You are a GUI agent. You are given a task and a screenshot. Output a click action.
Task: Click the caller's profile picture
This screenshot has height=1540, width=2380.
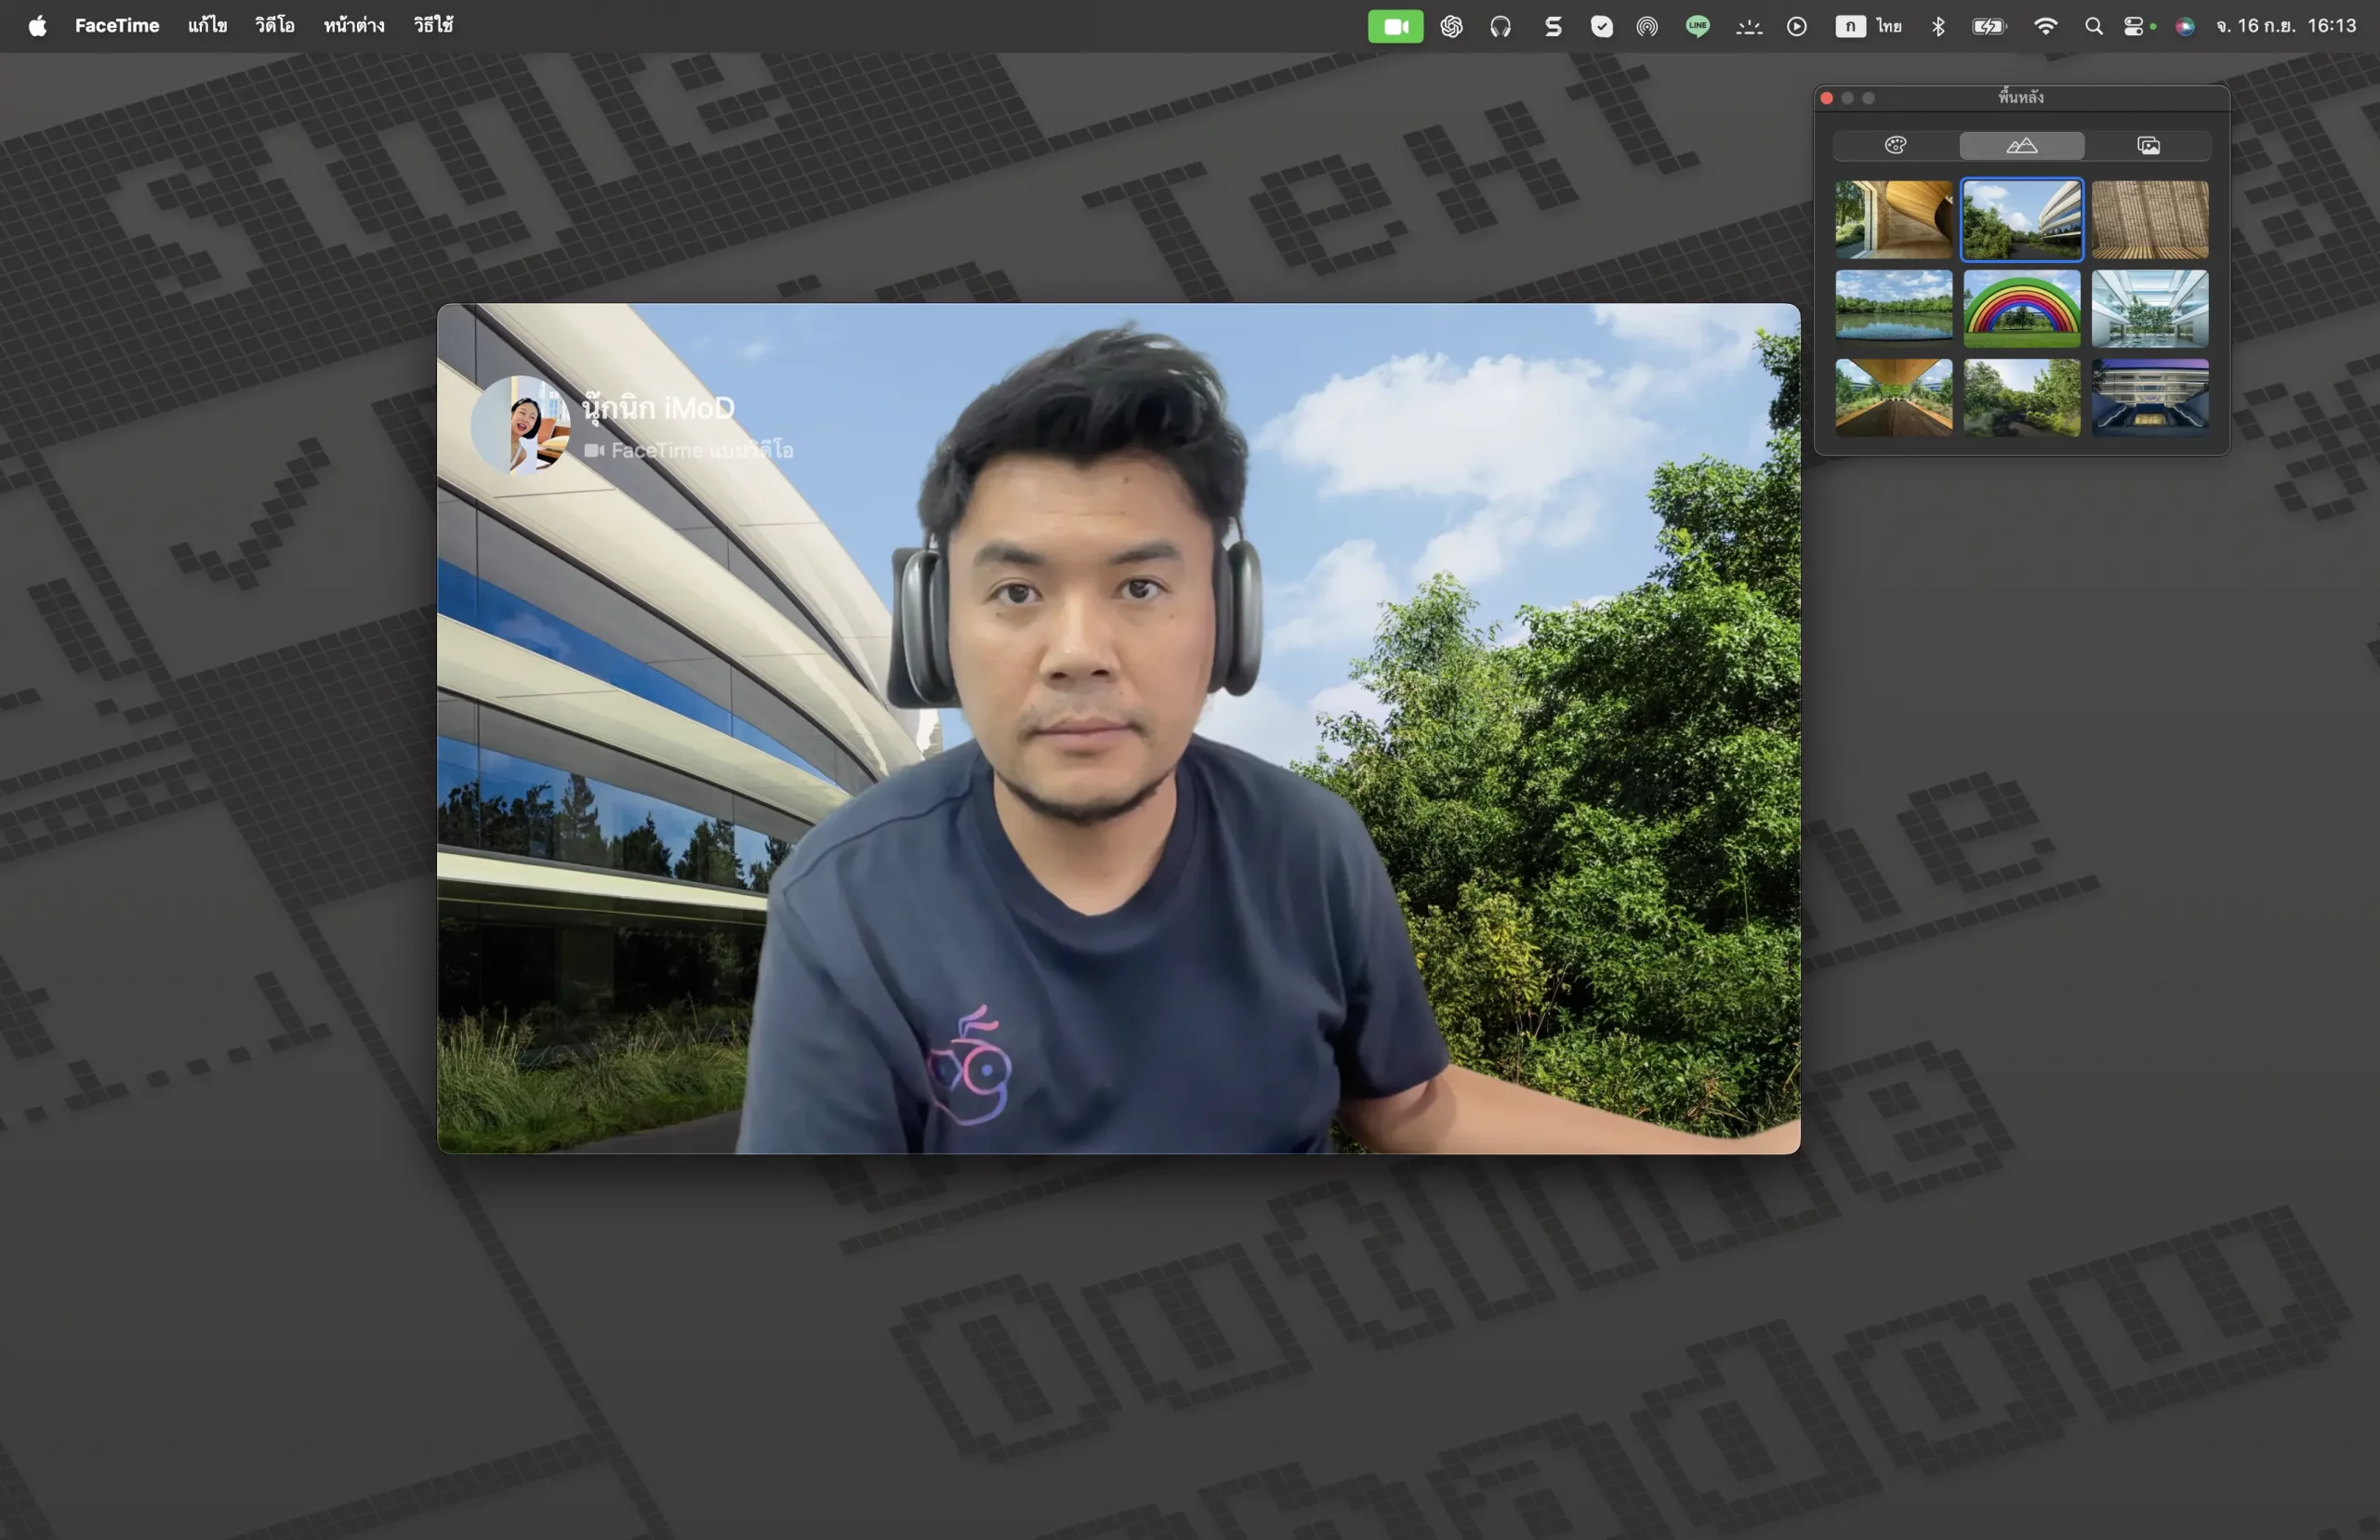[x=520, y=425]
